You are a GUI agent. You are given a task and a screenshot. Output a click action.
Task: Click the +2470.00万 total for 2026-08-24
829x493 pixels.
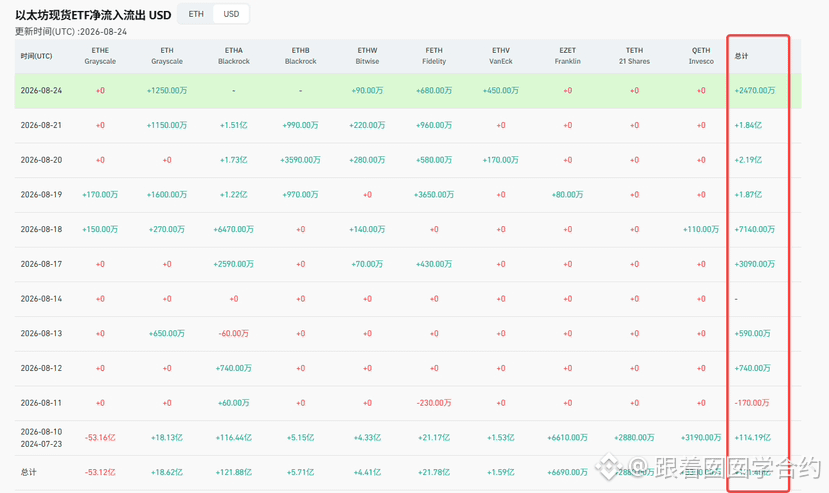(754, 90)
